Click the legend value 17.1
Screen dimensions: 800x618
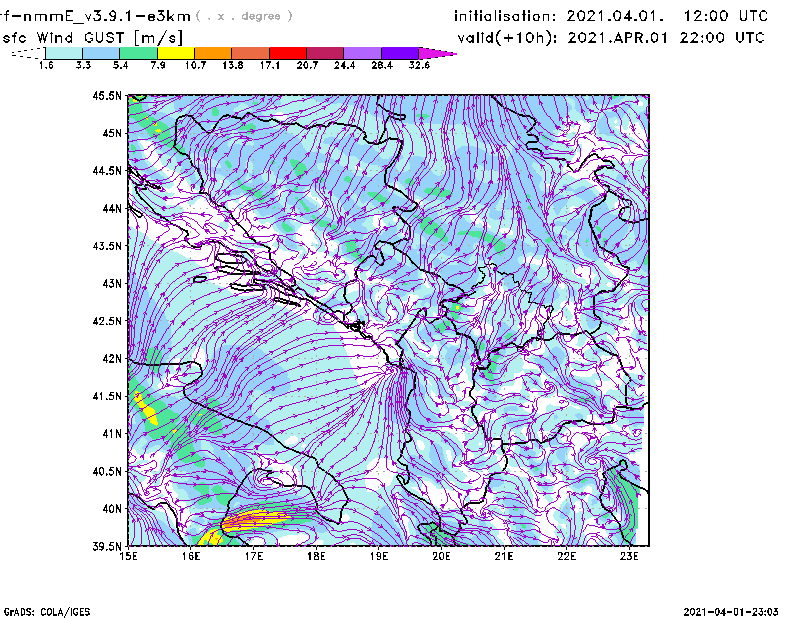pyautogui.click(x=270, y=65)
